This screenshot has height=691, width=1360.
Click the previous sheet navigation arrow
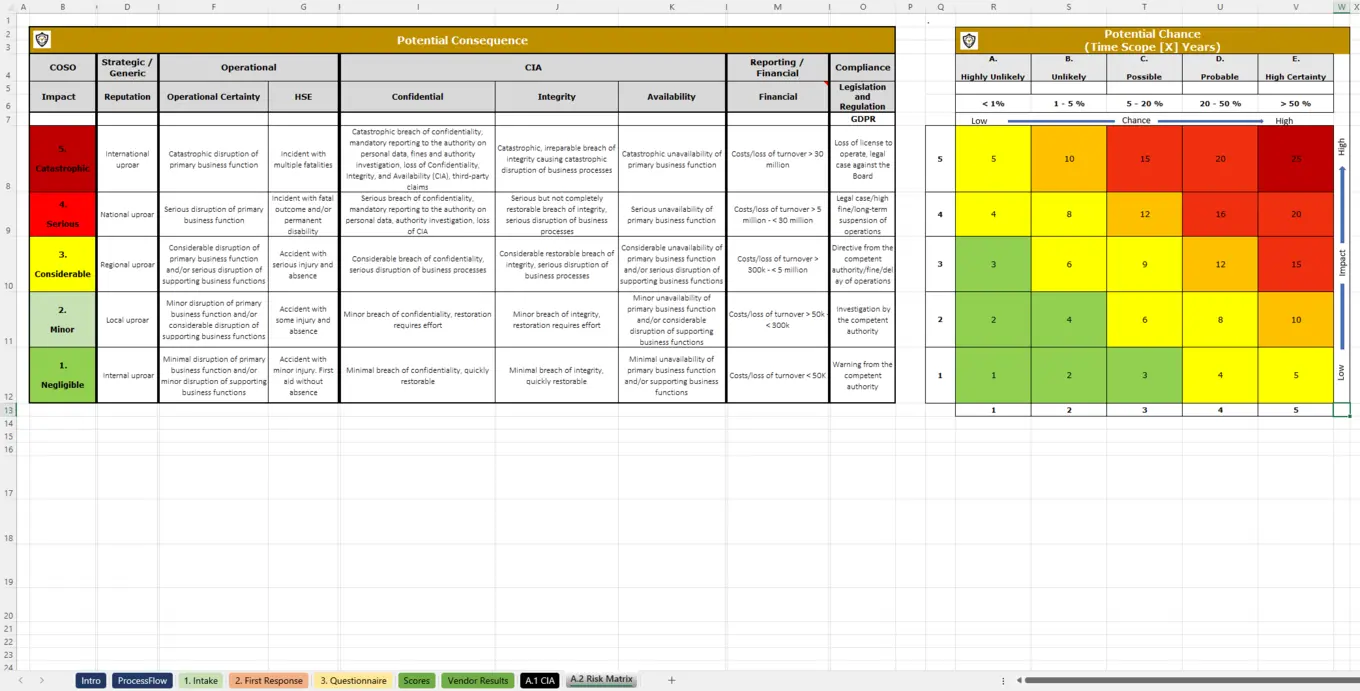[22, 680]
